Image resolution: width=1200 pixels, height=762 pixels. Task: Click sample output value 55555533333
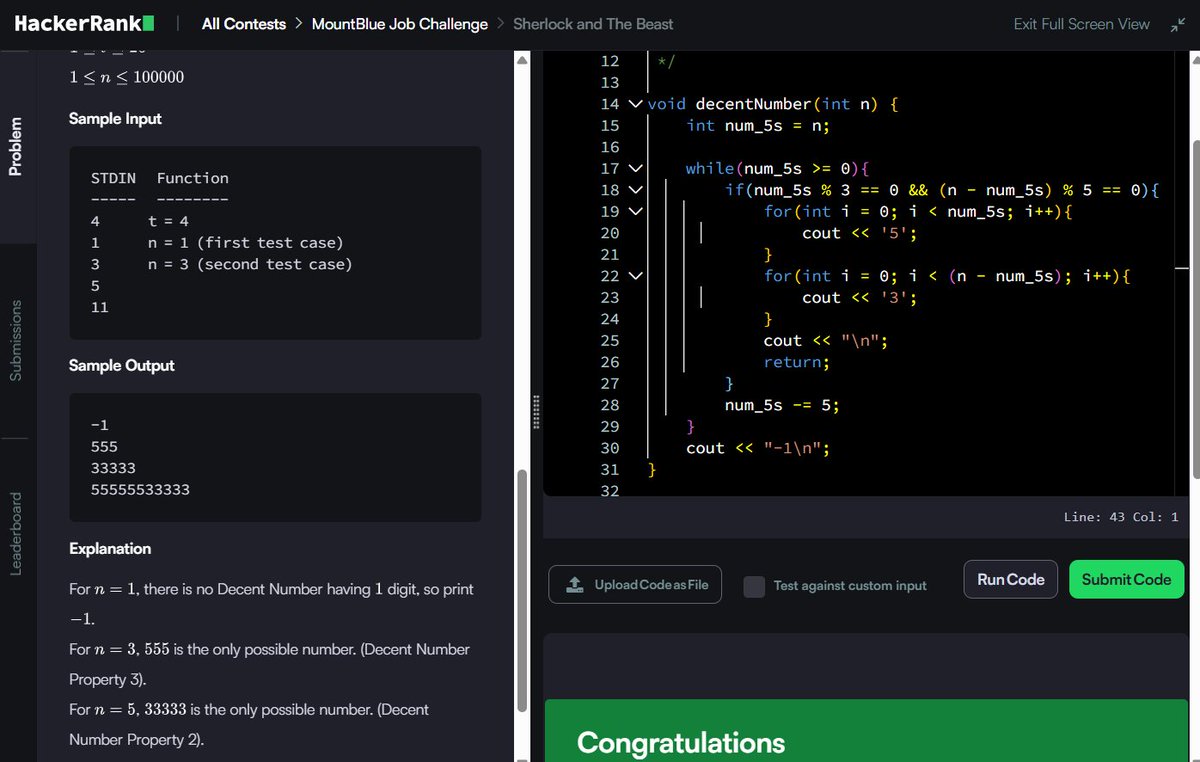pos(140,490)
